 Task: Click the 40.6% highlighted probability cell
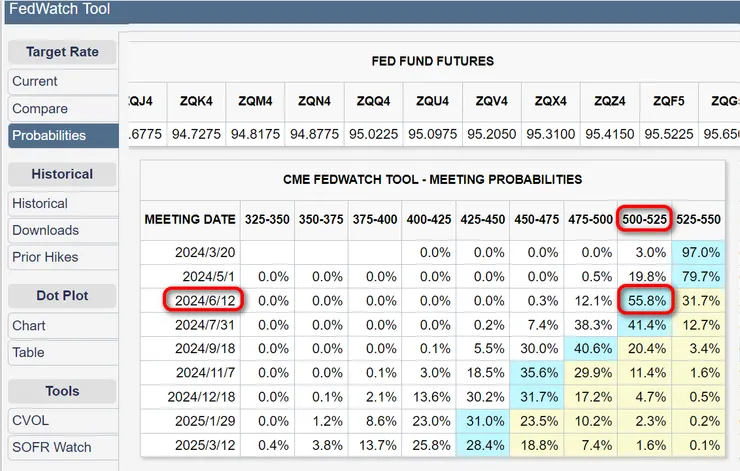tap(589, 347)
